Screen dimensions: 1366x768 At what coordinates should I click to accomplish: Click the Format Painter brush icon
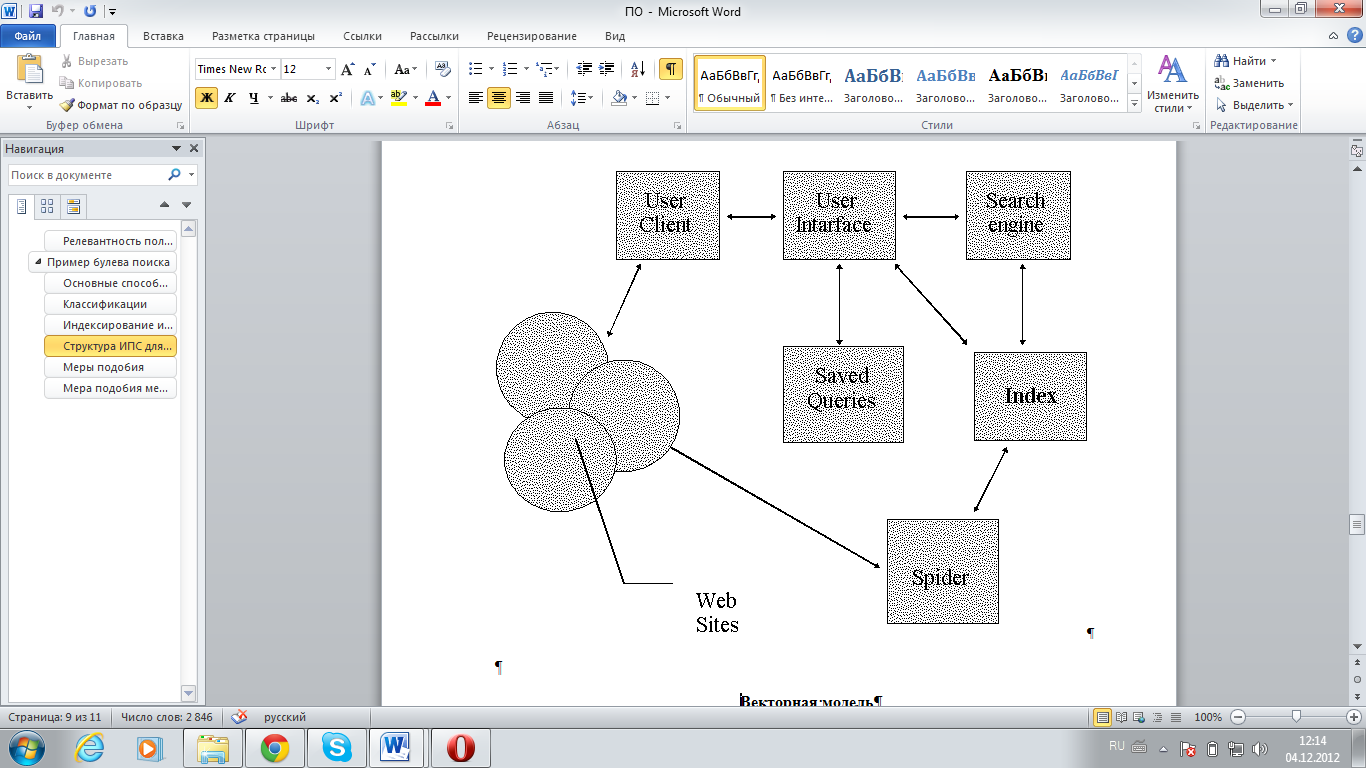(x=67, y=105)
